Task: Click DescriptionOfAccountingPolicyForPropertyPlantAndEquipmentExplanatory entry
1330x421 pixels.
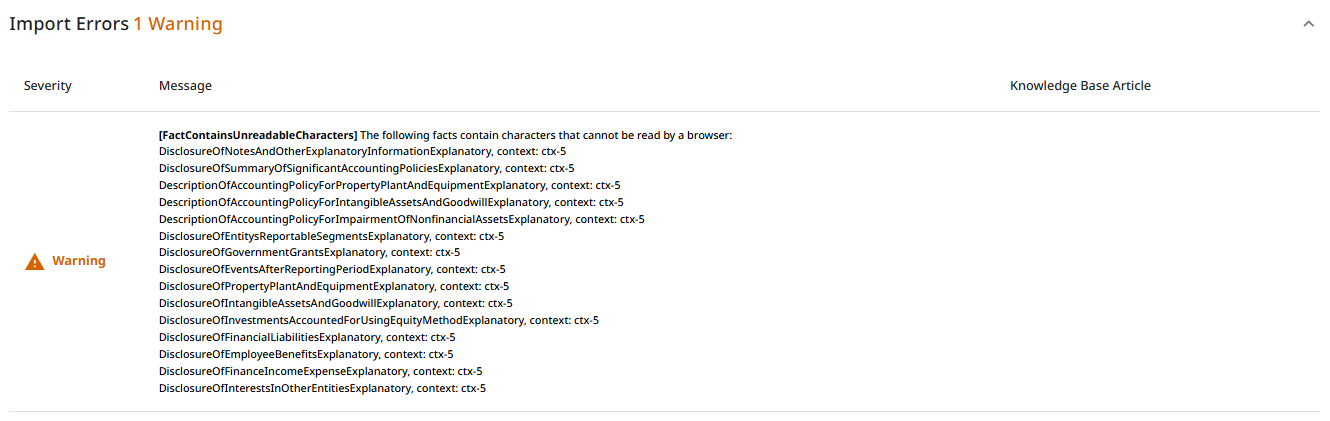Action: click(x=389, y=186)
